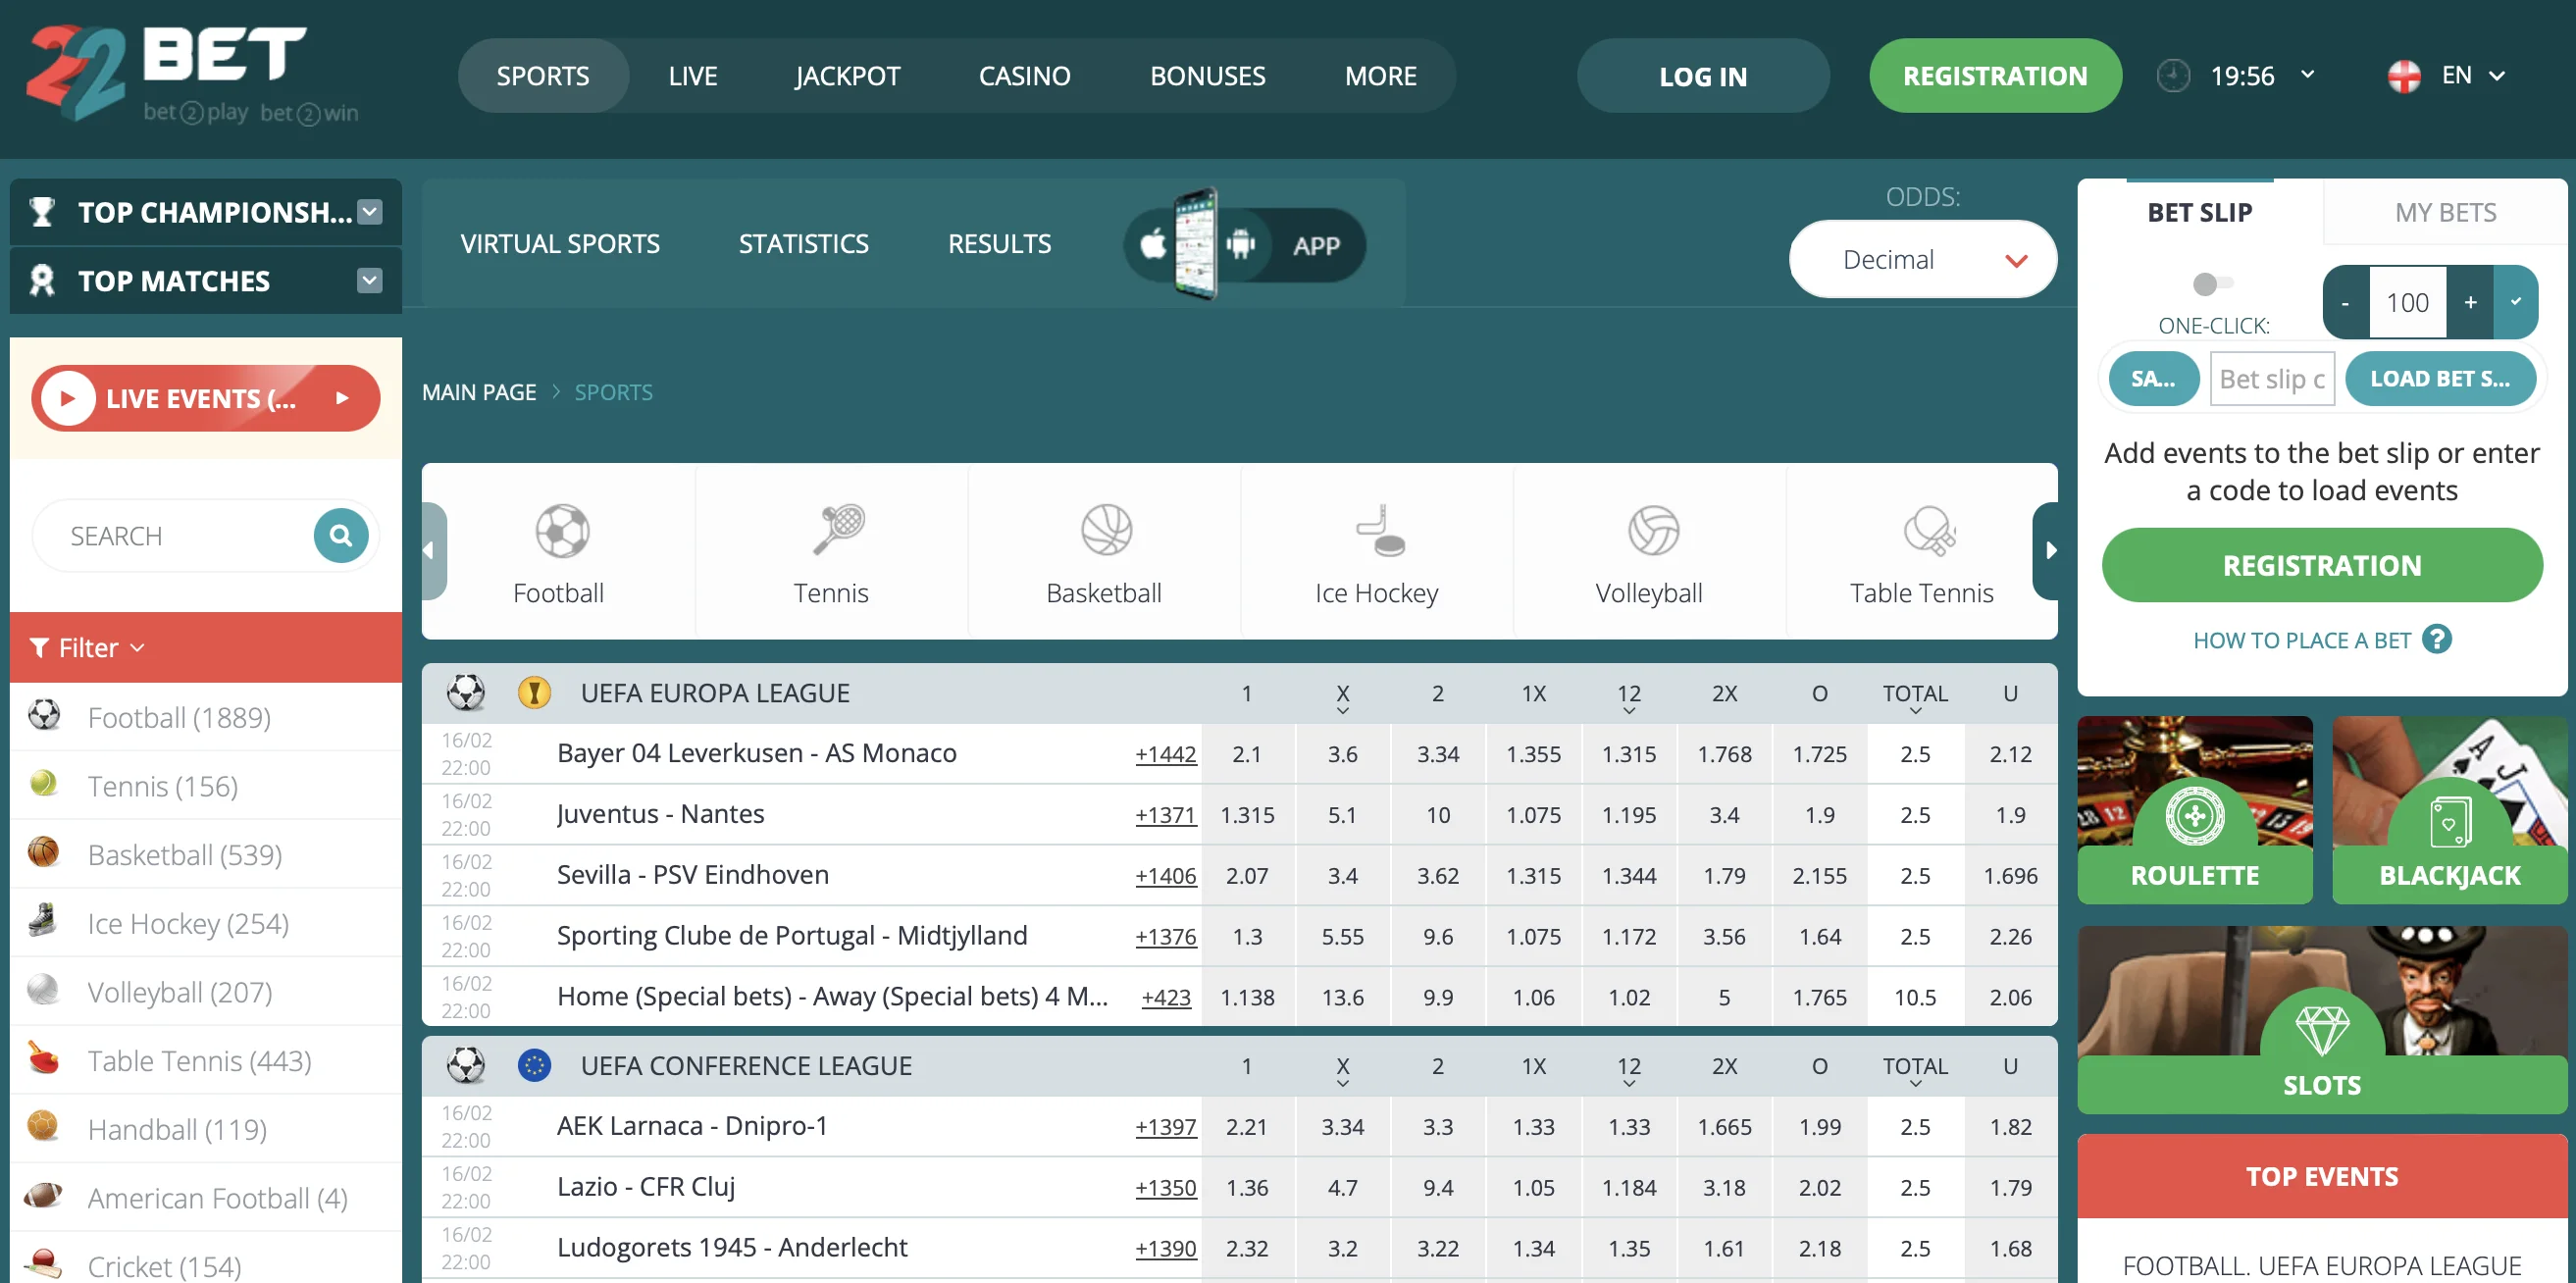Switch to the Bet Slip tab
This screenshot has width=2576, height=1283.
2199,212
